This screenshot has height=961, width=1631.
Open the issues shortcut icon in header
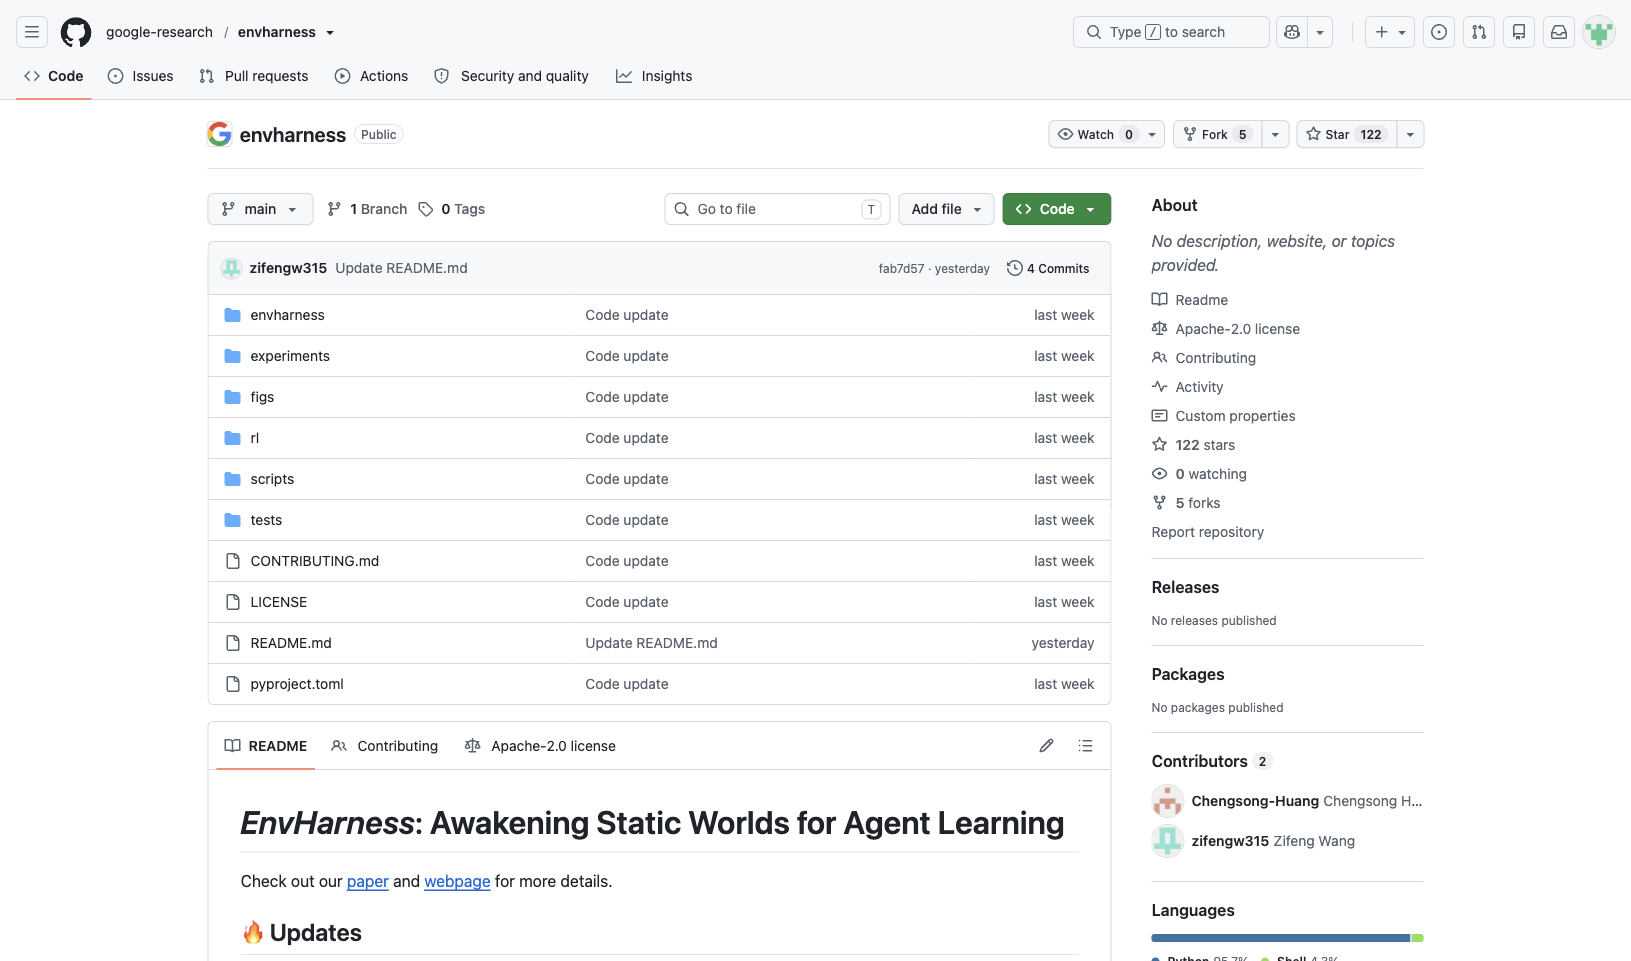[x=1439, y=32]
